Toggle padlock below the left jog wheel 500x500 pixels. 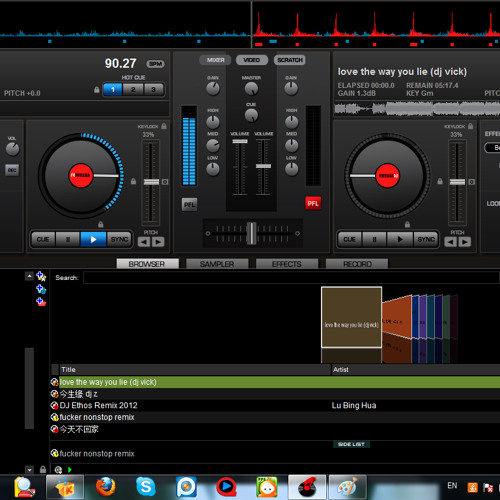coord(101,224)
